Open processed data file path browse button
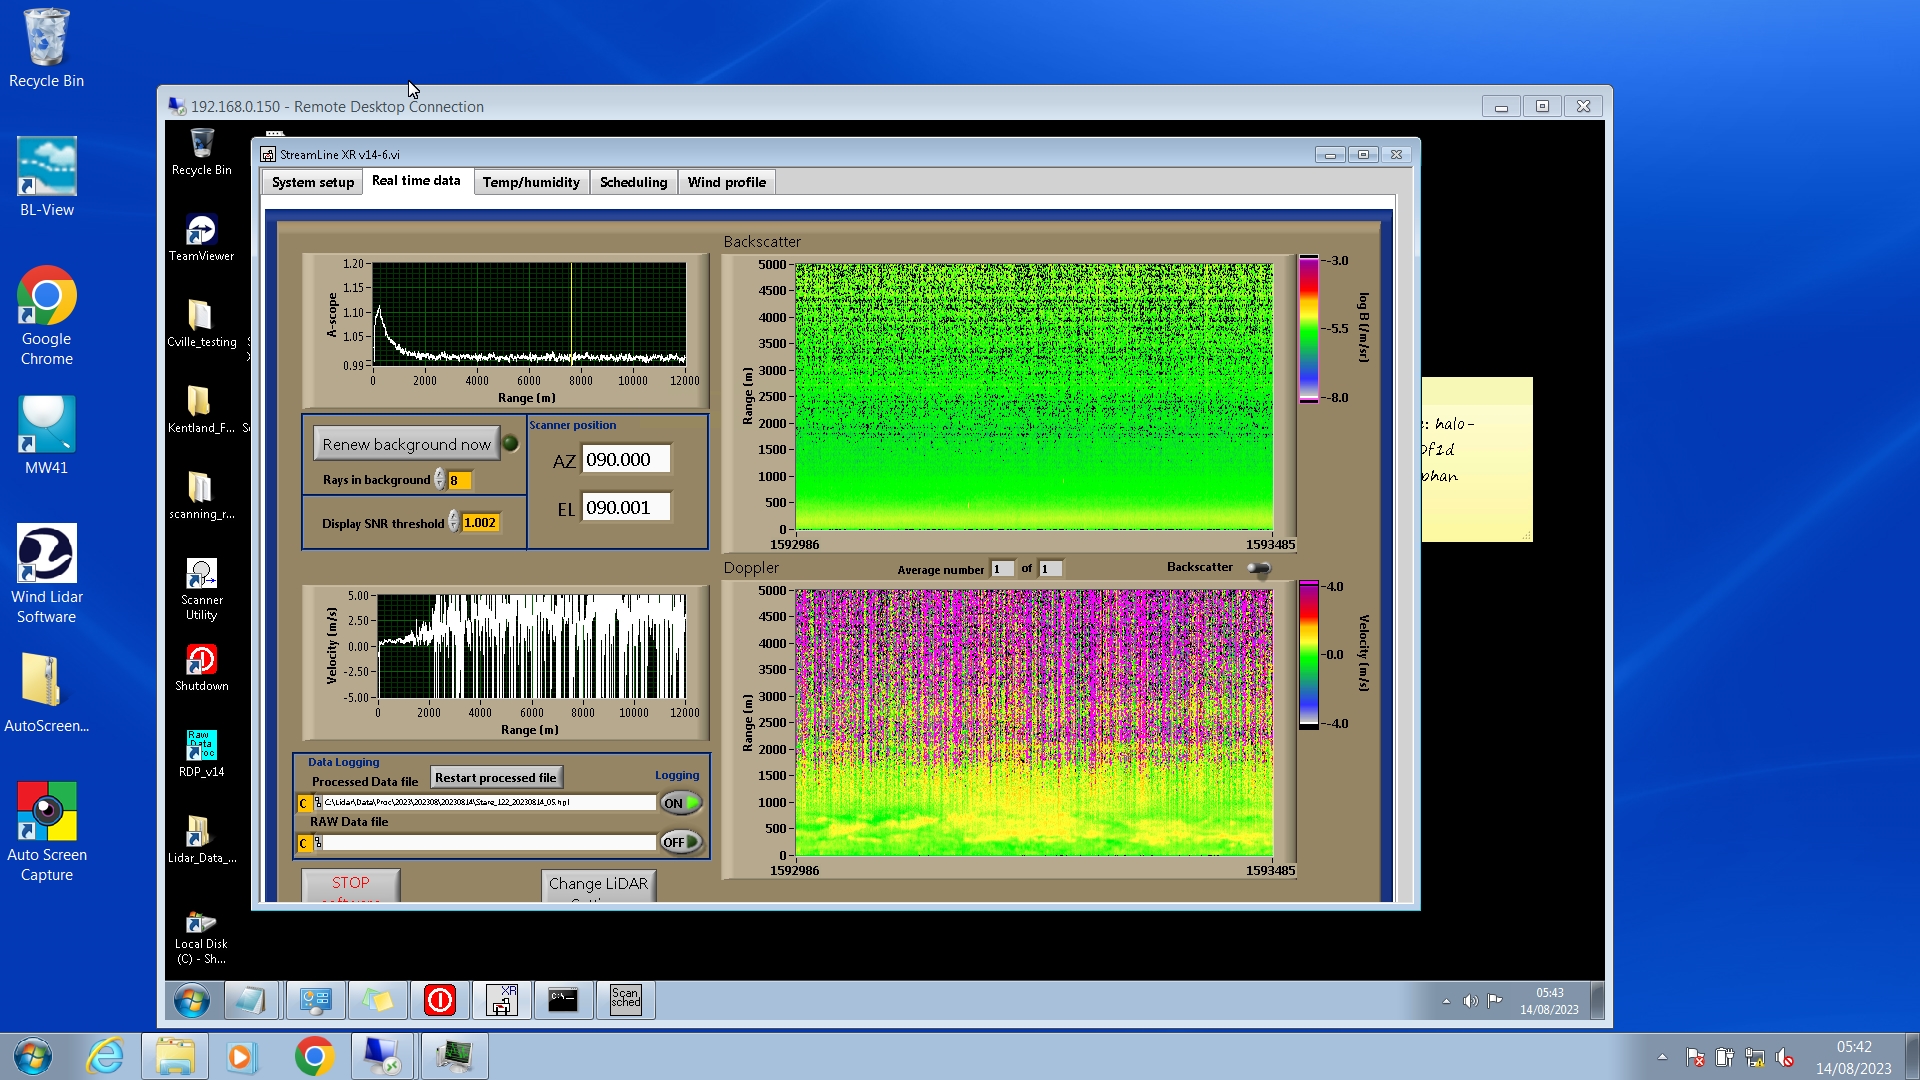The image size is (1920, 1080). click(x=318, y=803)
